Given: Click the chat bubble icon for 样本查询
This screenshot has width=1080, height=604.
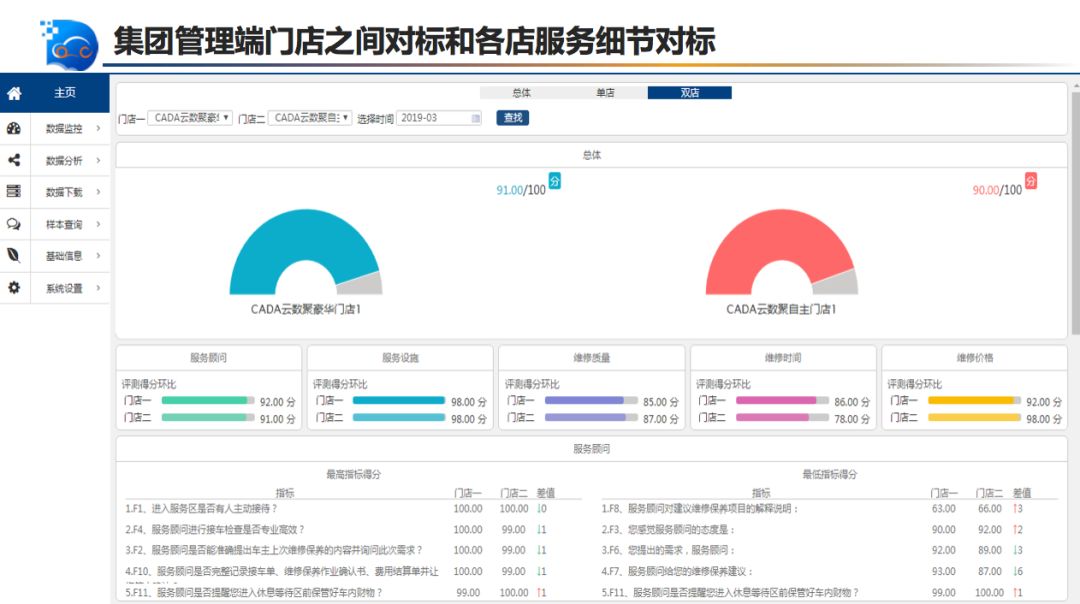Looking at the screenshot, I should tap(14, 224).
